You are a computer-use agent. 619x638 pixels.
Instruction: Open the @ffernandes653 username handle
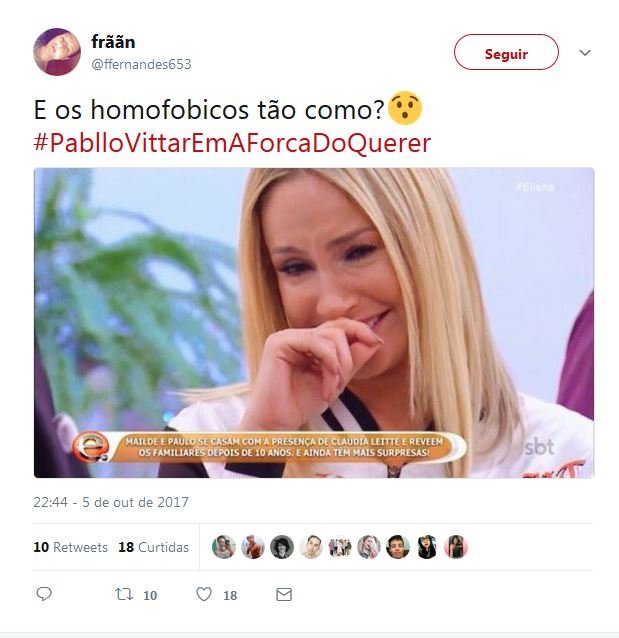point(141,64)
